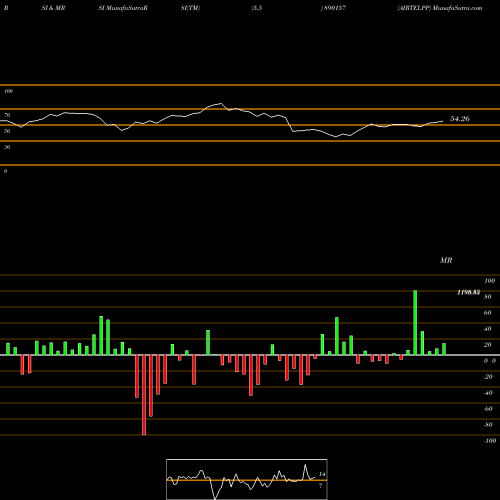The image size is (500, 500).
Task: Click the SI & MR header text
Action: 53,8
